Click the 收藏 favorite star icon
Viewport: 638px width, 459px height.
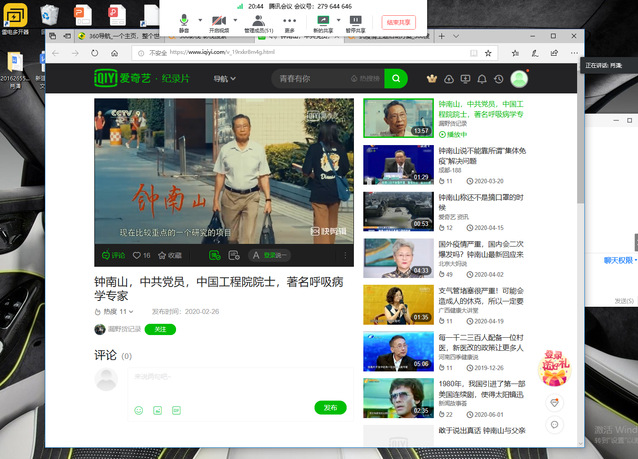(x=162, y=256)
